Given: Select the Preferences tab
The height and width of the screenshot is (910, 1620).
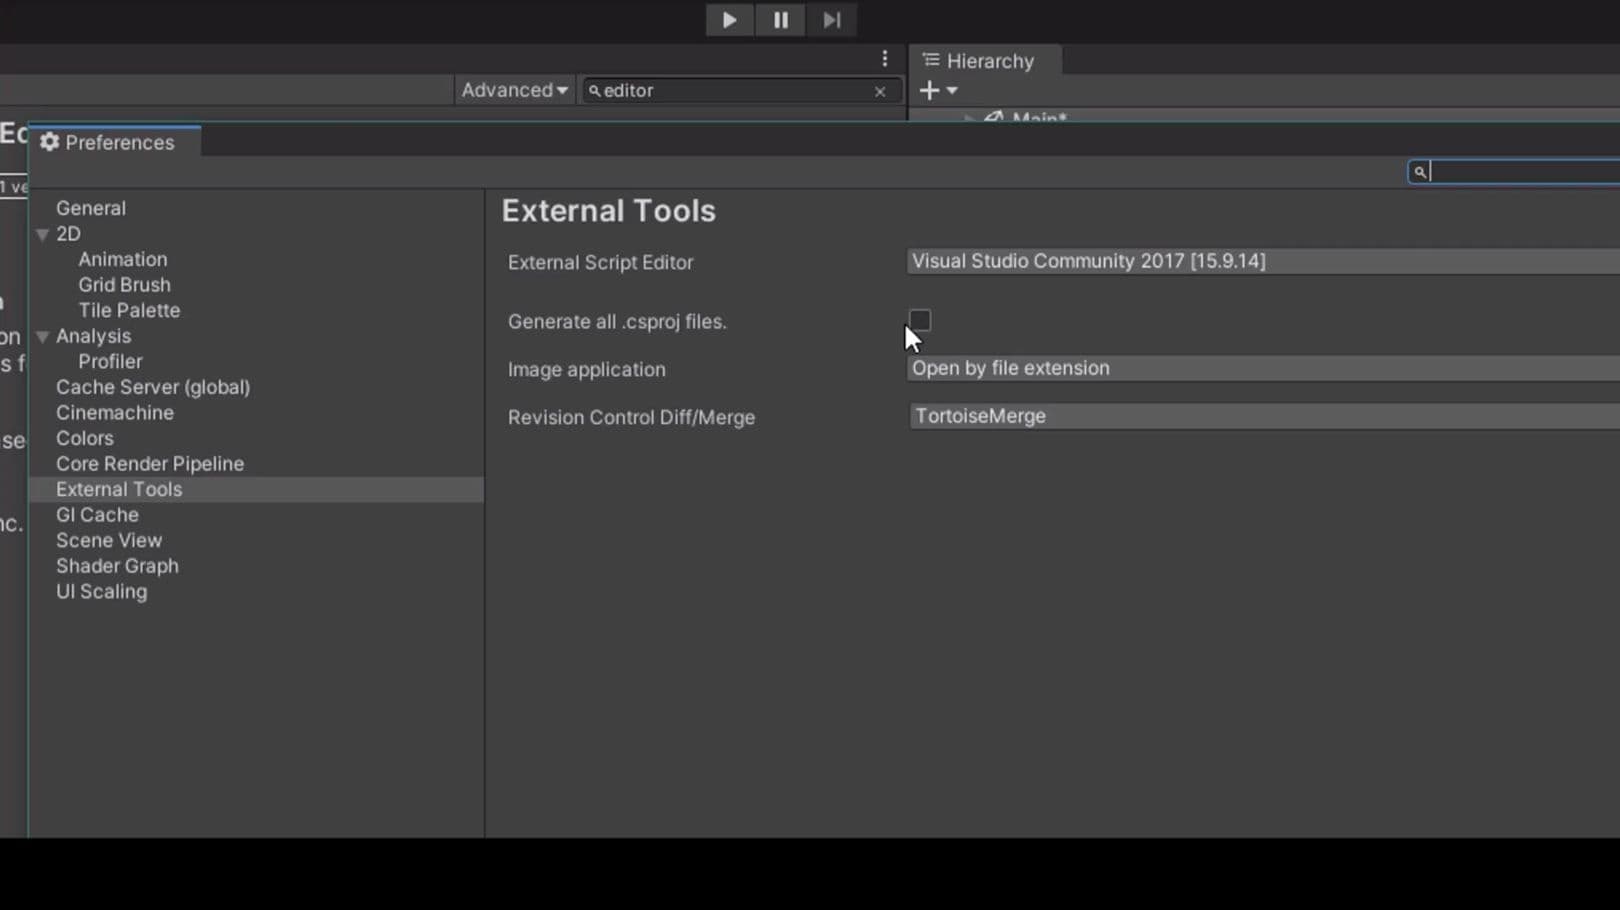Looking at the screenshot, I should tap(118, 142).
